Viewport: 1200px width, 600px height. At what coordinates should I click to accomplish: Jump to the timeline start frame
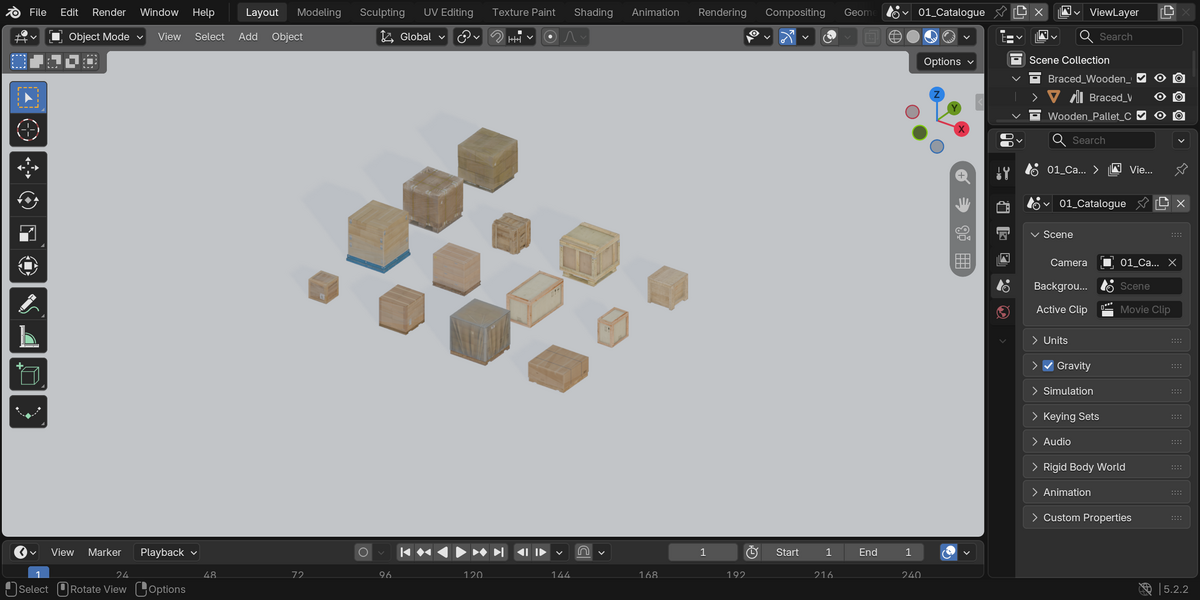tap(405, 552)
